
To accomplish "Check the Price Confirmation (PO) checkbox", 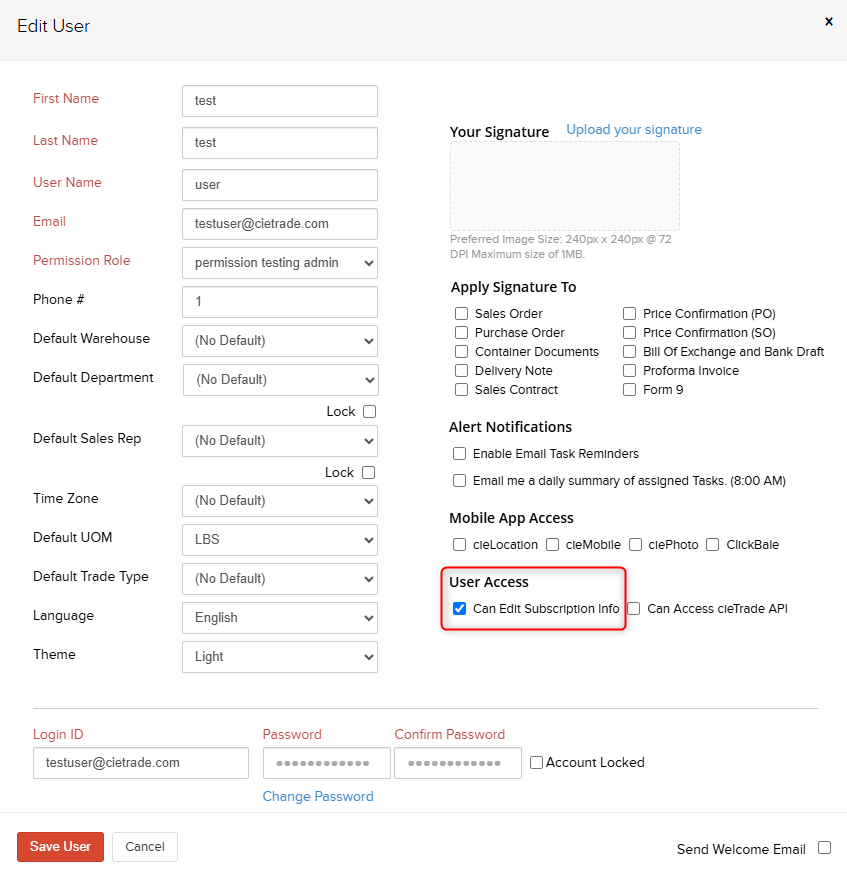I will pos(629,314).
